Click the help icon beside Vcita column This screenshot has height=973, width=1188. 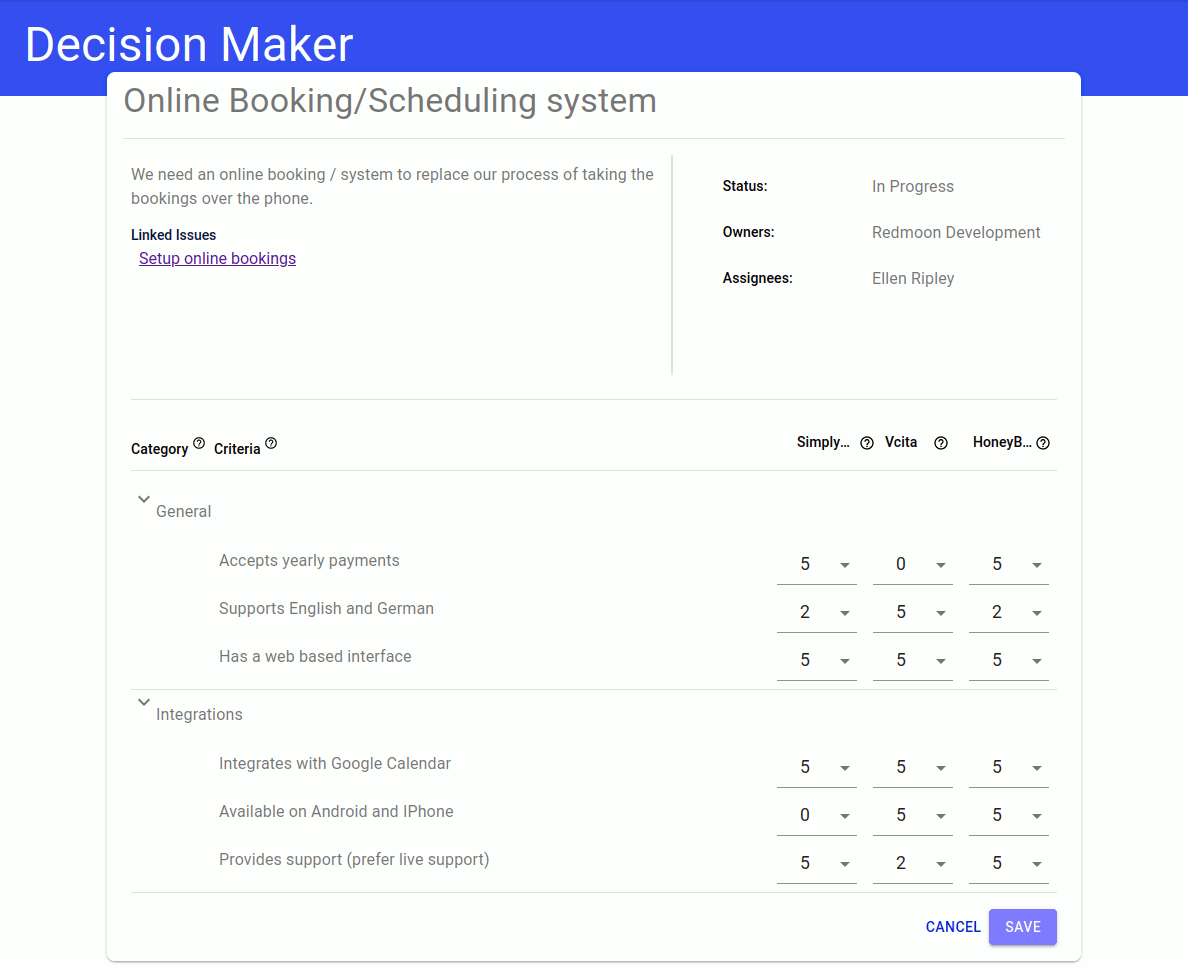(940, 443)
